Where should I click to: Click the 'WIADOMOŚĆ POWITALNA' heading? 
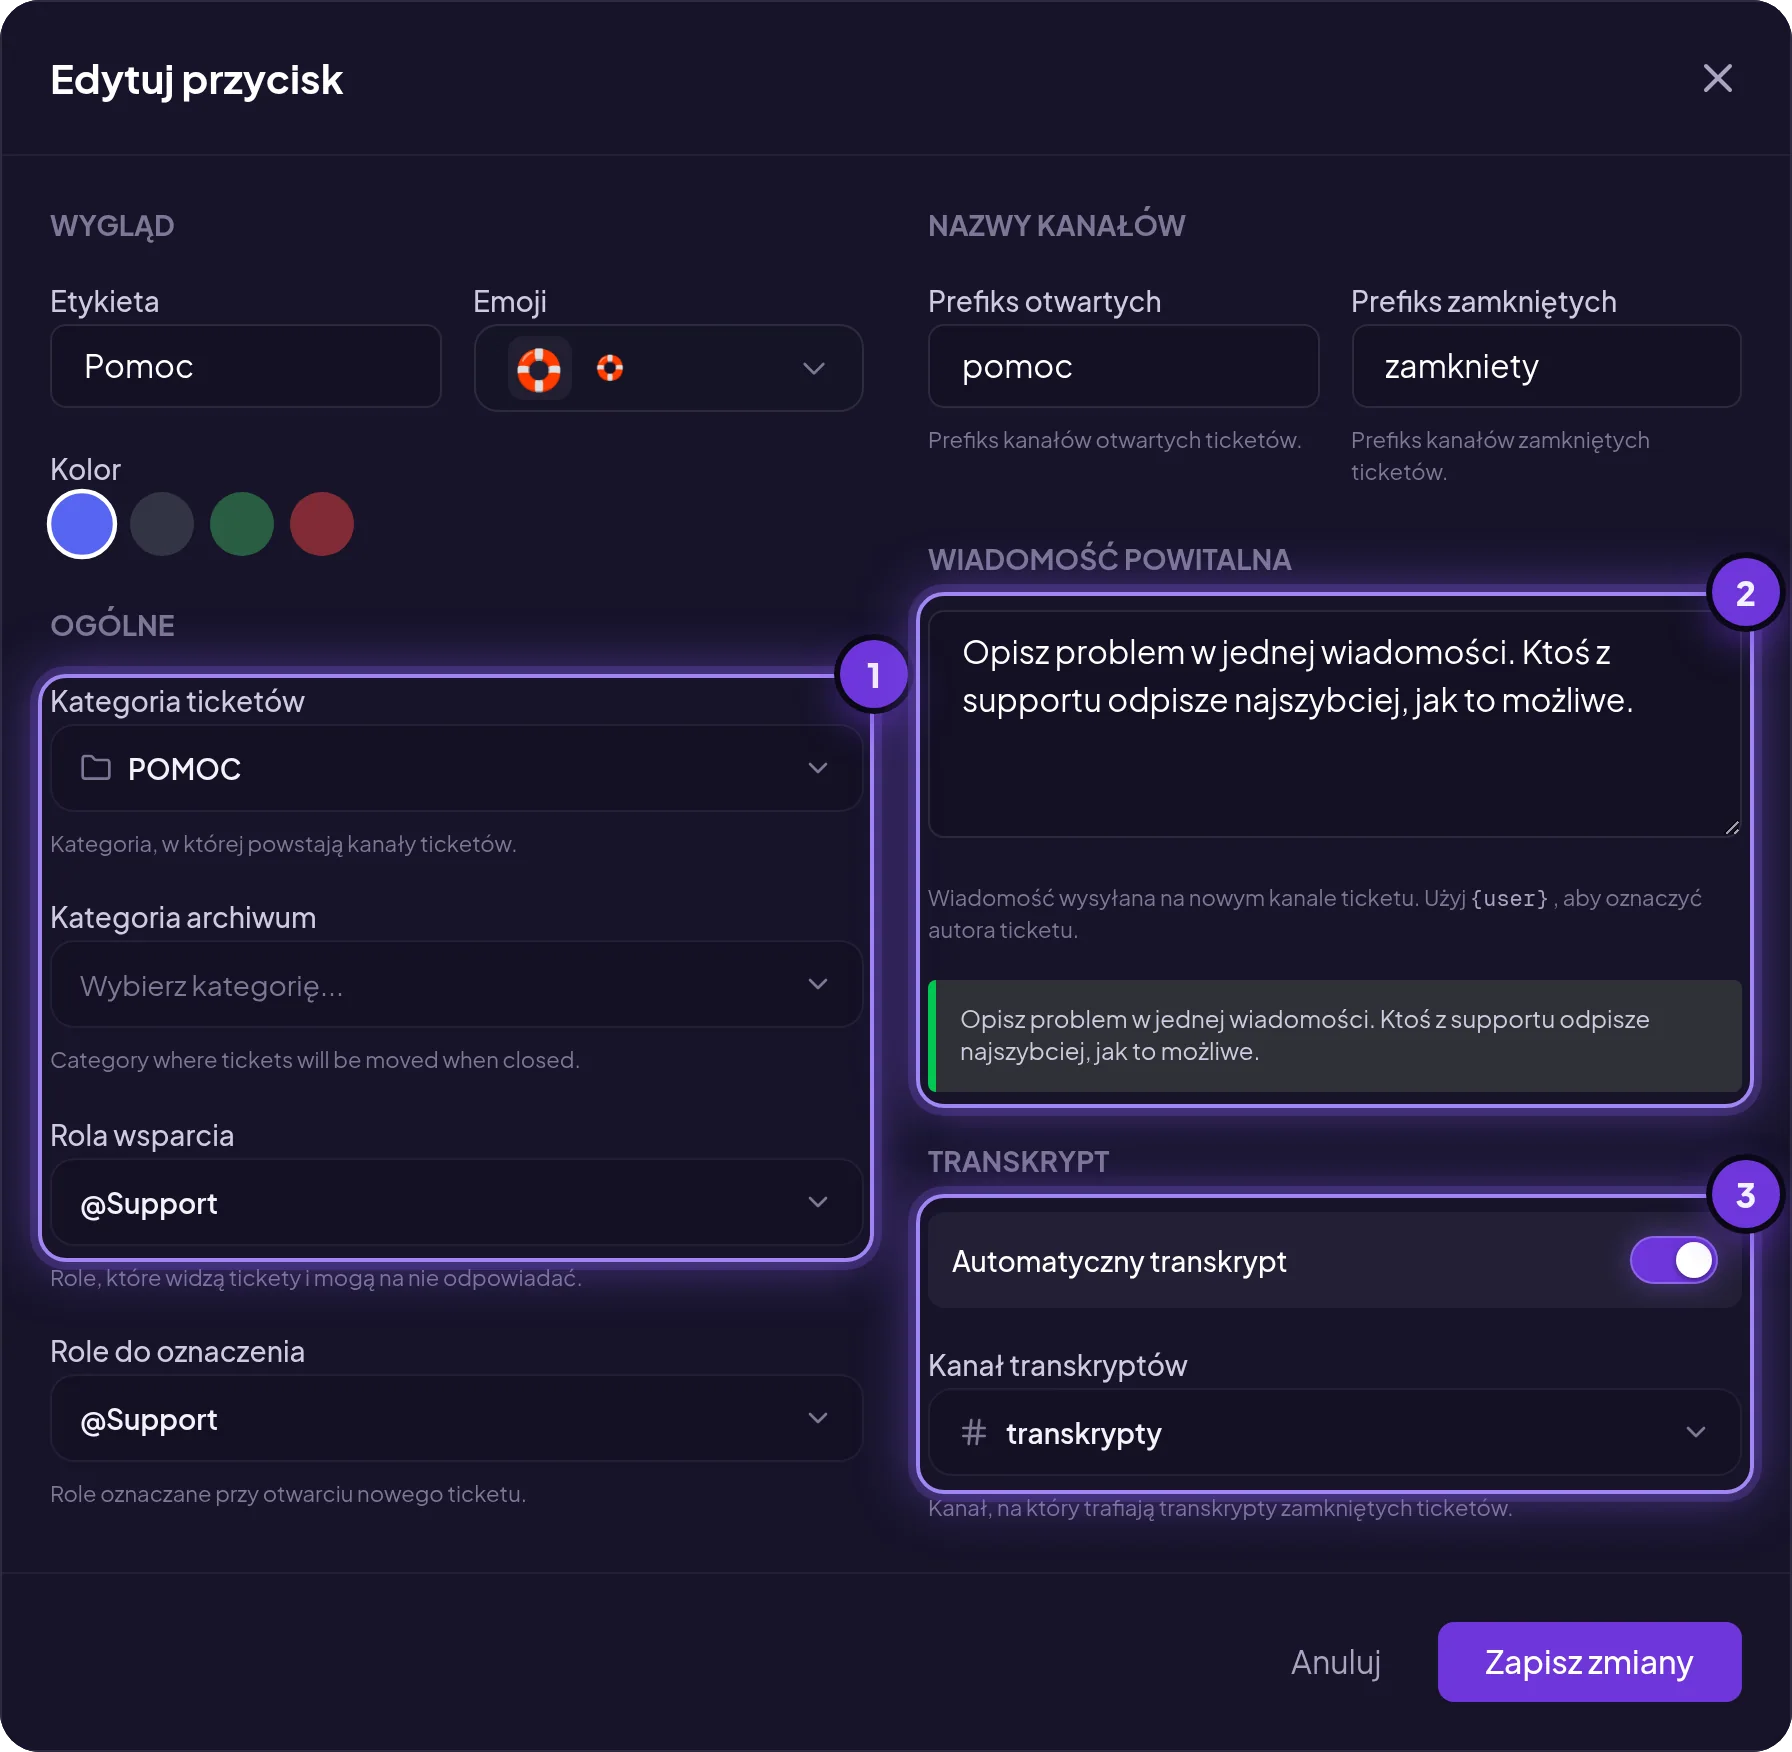(x=1109, y=559)
